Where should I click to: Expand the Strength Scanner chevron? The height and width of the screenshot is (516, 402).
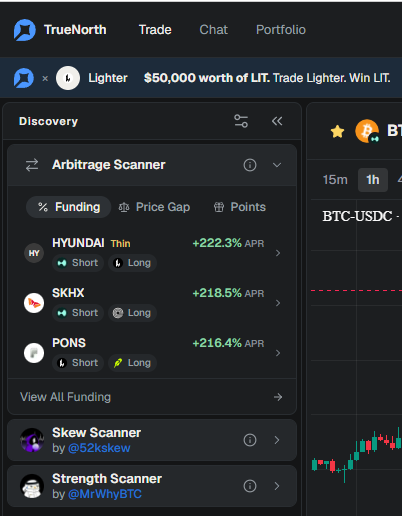pyautogui.click(x=277, y=486)
